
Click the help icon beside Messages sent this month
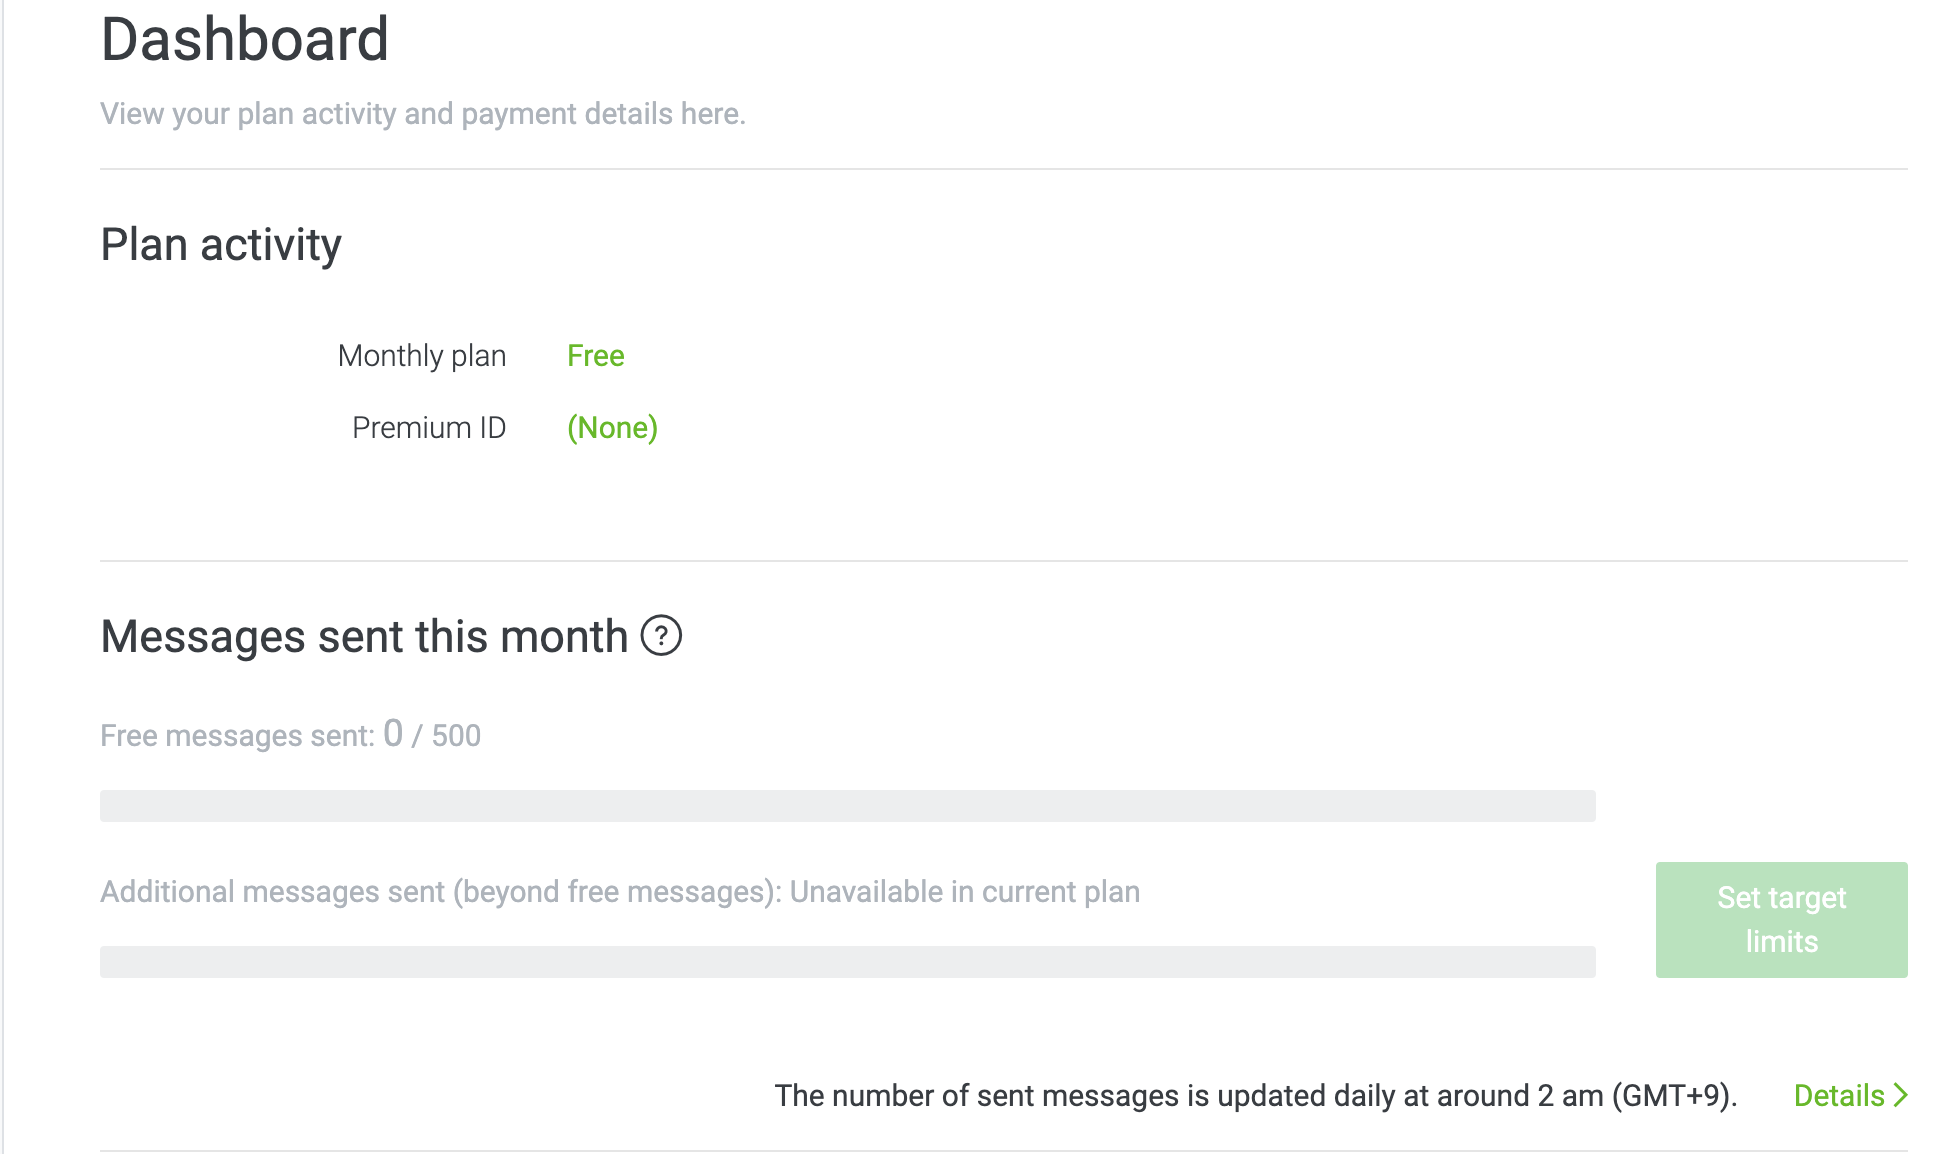(661, 636)
